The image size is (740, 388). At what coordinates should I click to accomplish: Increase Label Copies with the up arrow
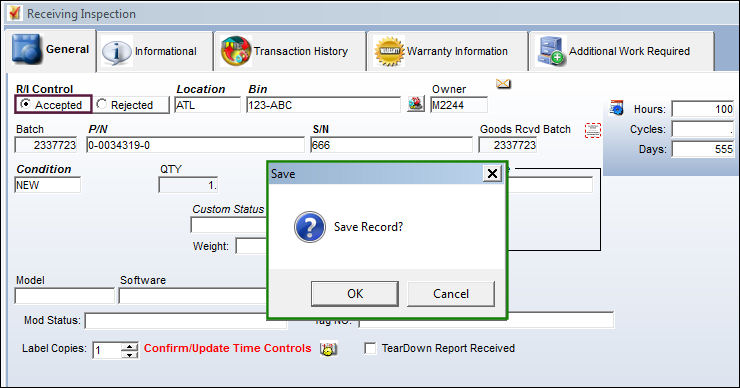coord(129,346)
